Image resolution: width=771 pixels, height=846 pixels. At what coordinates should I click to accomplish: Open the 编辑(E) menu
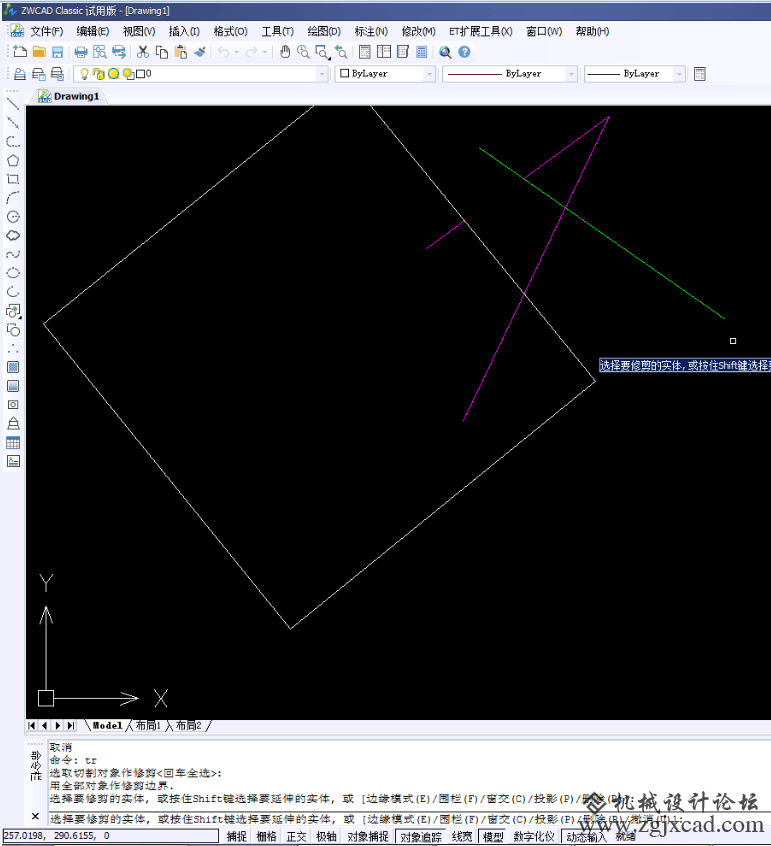coord(93,31)
